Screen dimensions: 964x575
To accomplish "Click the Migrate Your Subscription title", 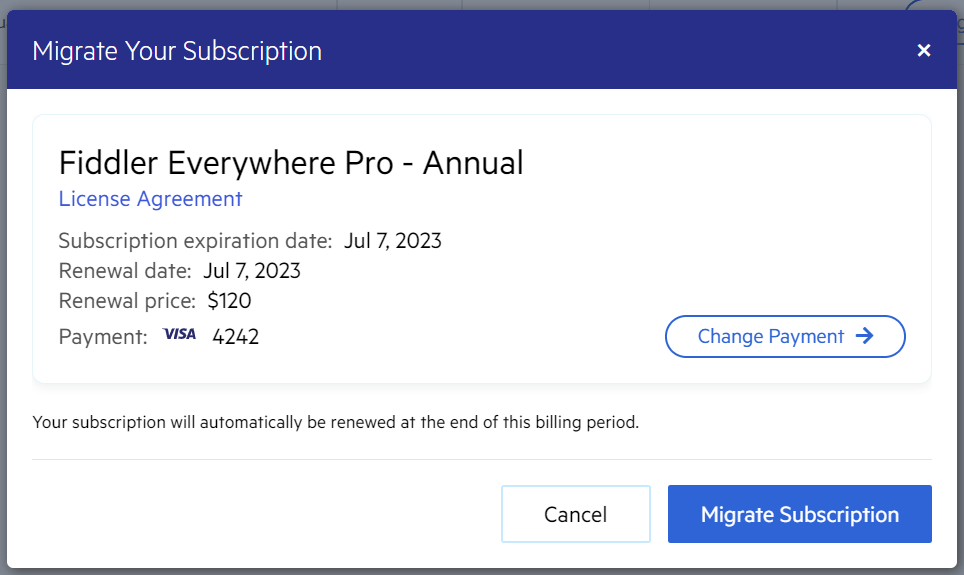I will click(x=177, y=51).
